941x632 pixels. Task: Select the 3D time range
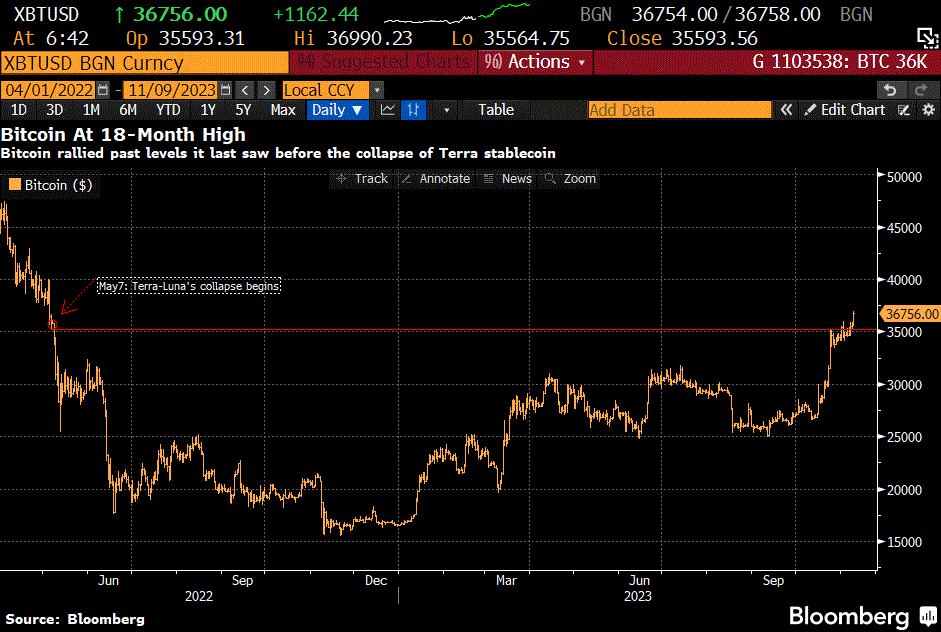click(54, 110)
